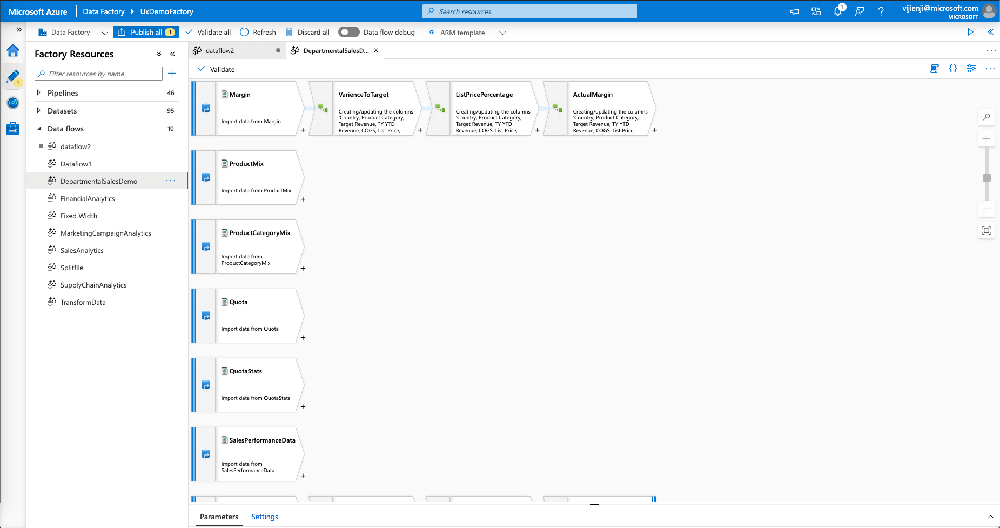This screenshot has width=1000, height=528.
Task: Zoom in on the data flow canvas
Action: click(987, 138)
